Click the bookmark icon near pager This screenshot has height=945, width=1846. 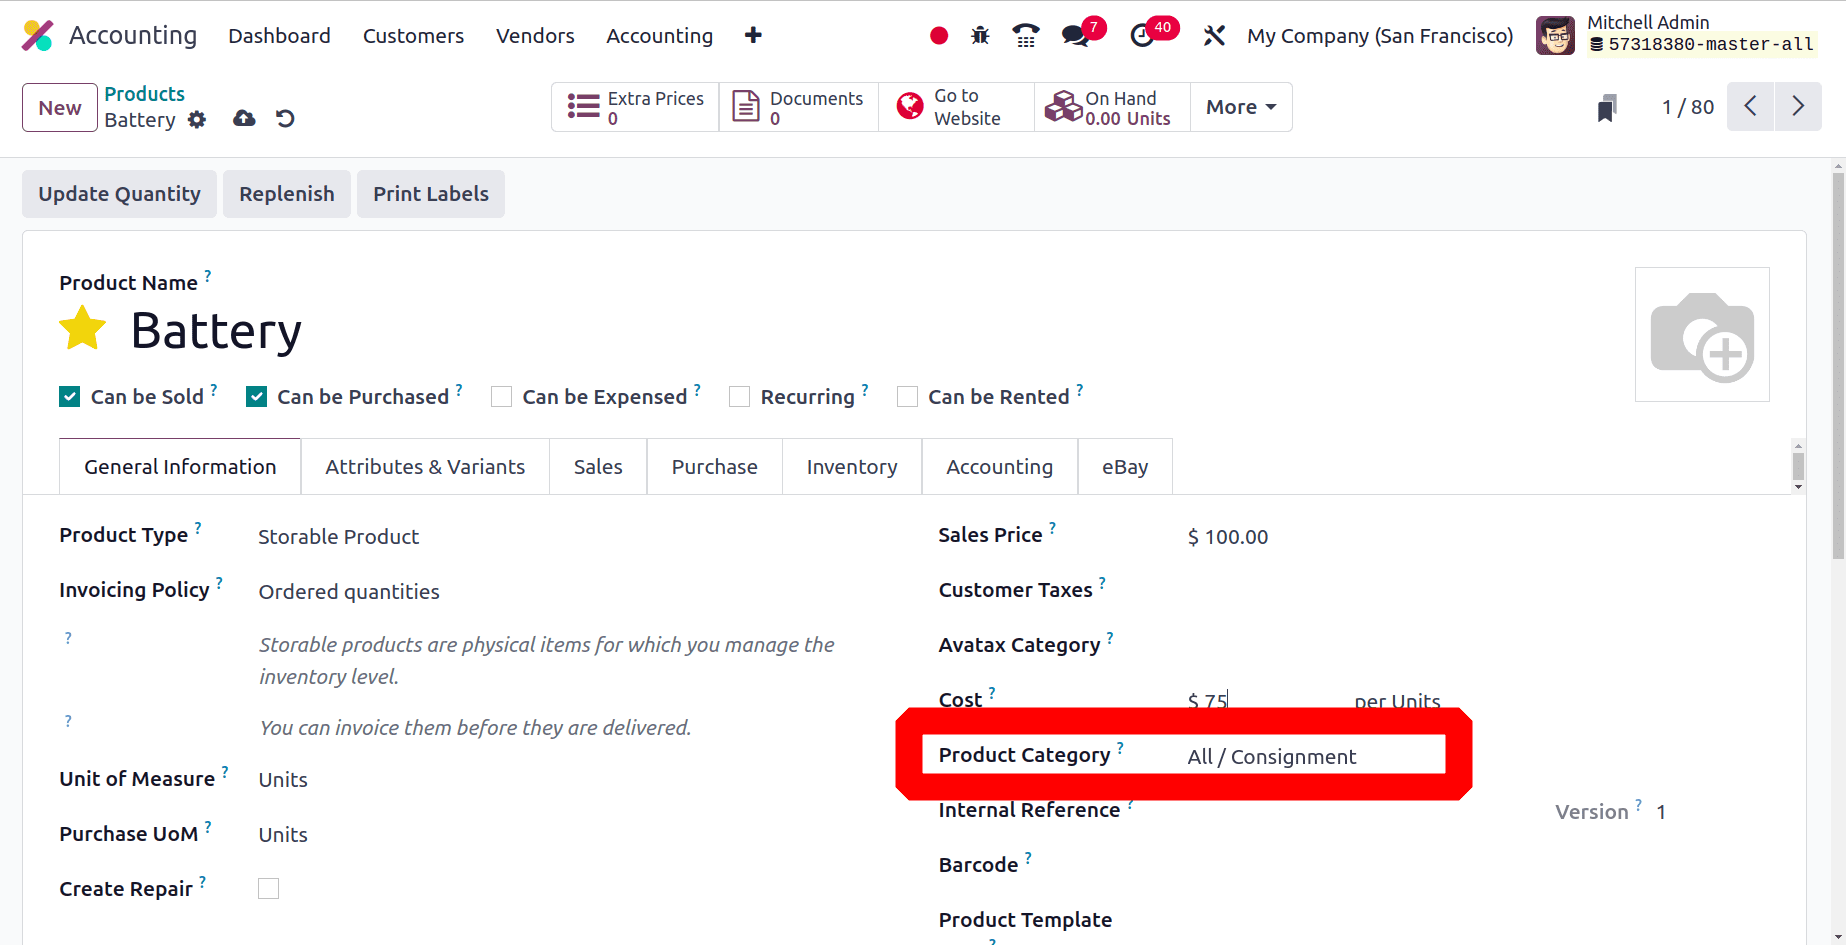pyautogui.click(x=1607, y=108)
